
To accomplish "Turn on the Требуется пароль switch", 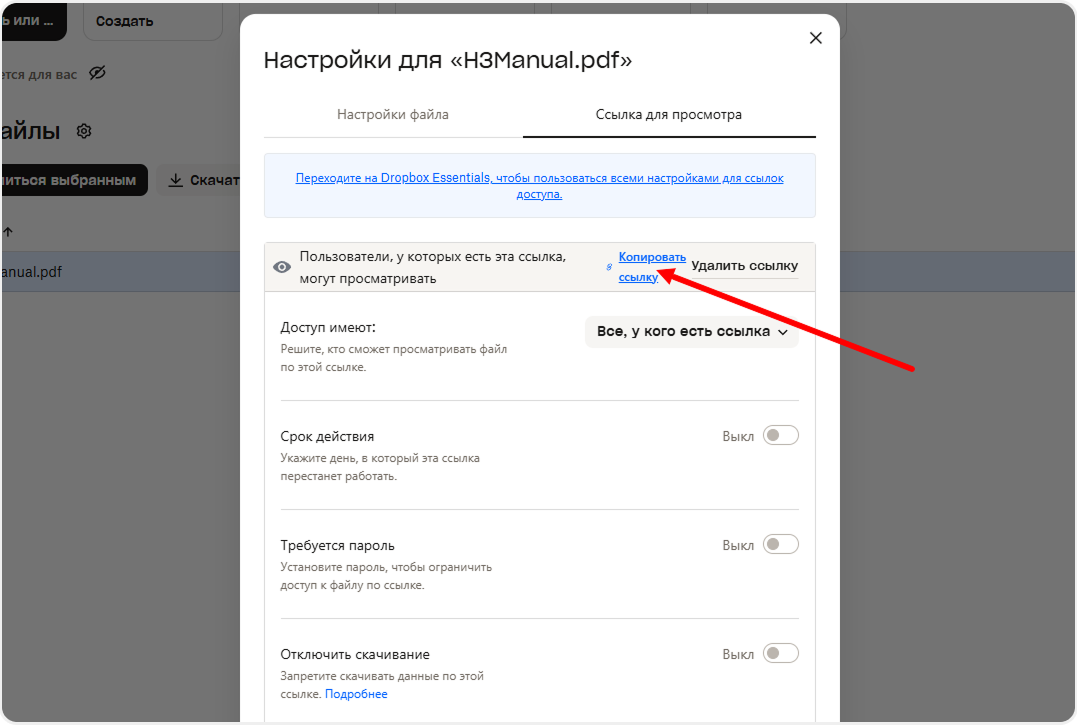I will 780,545.
